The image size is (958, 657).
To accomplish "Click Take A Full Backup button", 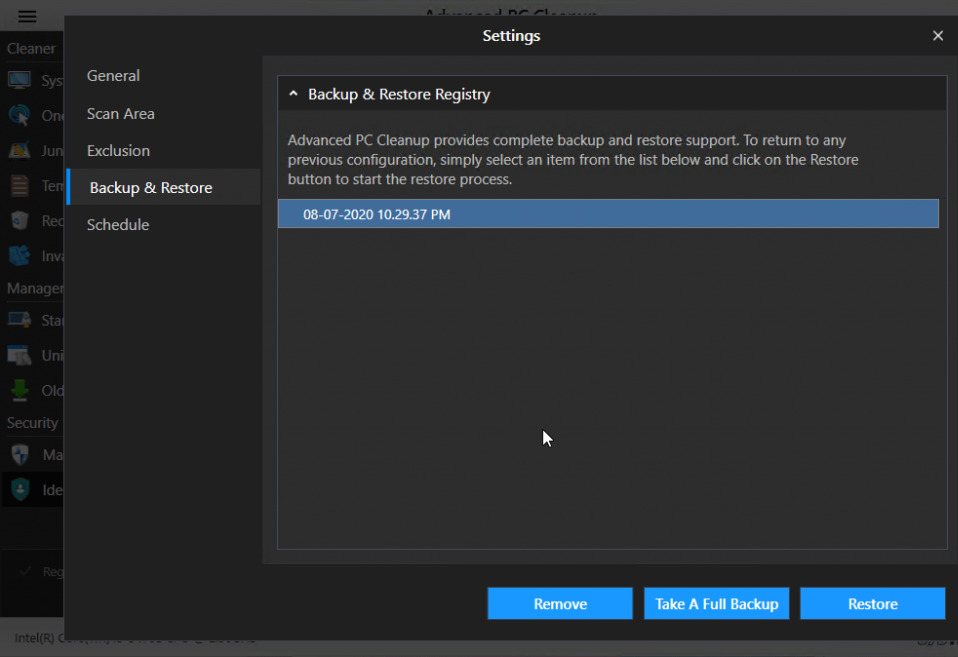I will point(716,603).
